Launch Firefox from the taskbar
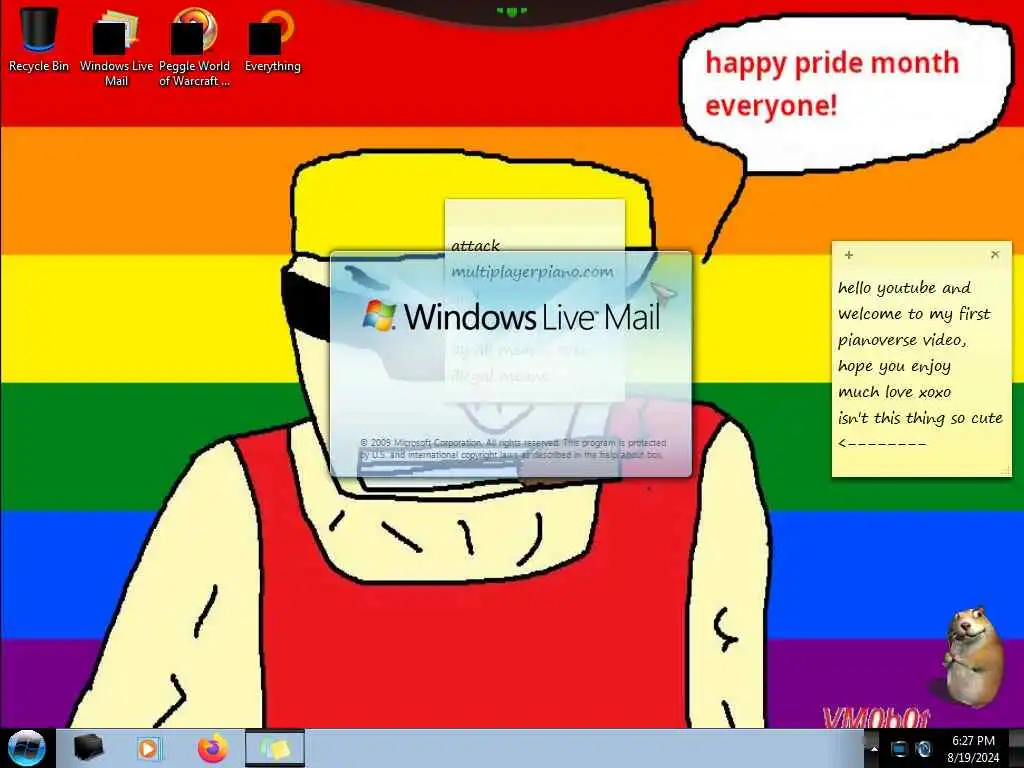1024x768 pixels. pyautogui.click(x=213, y=748)
